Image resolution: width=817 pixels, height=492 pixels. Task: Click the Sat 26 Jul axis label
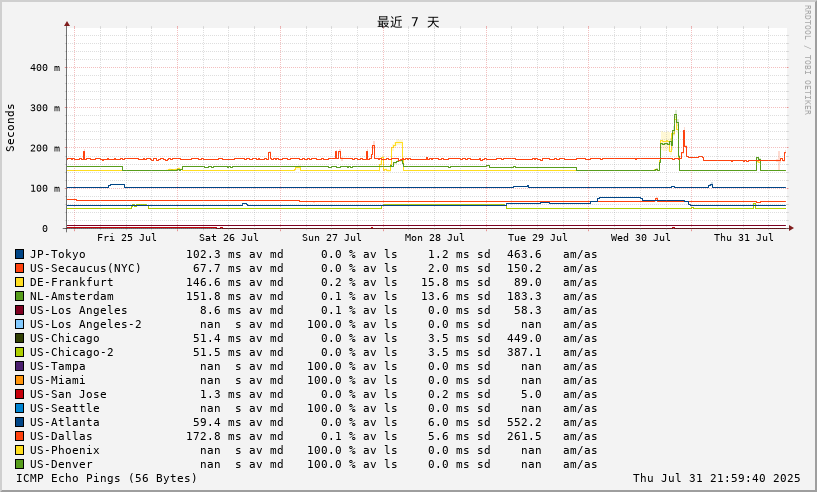(229, 238)
